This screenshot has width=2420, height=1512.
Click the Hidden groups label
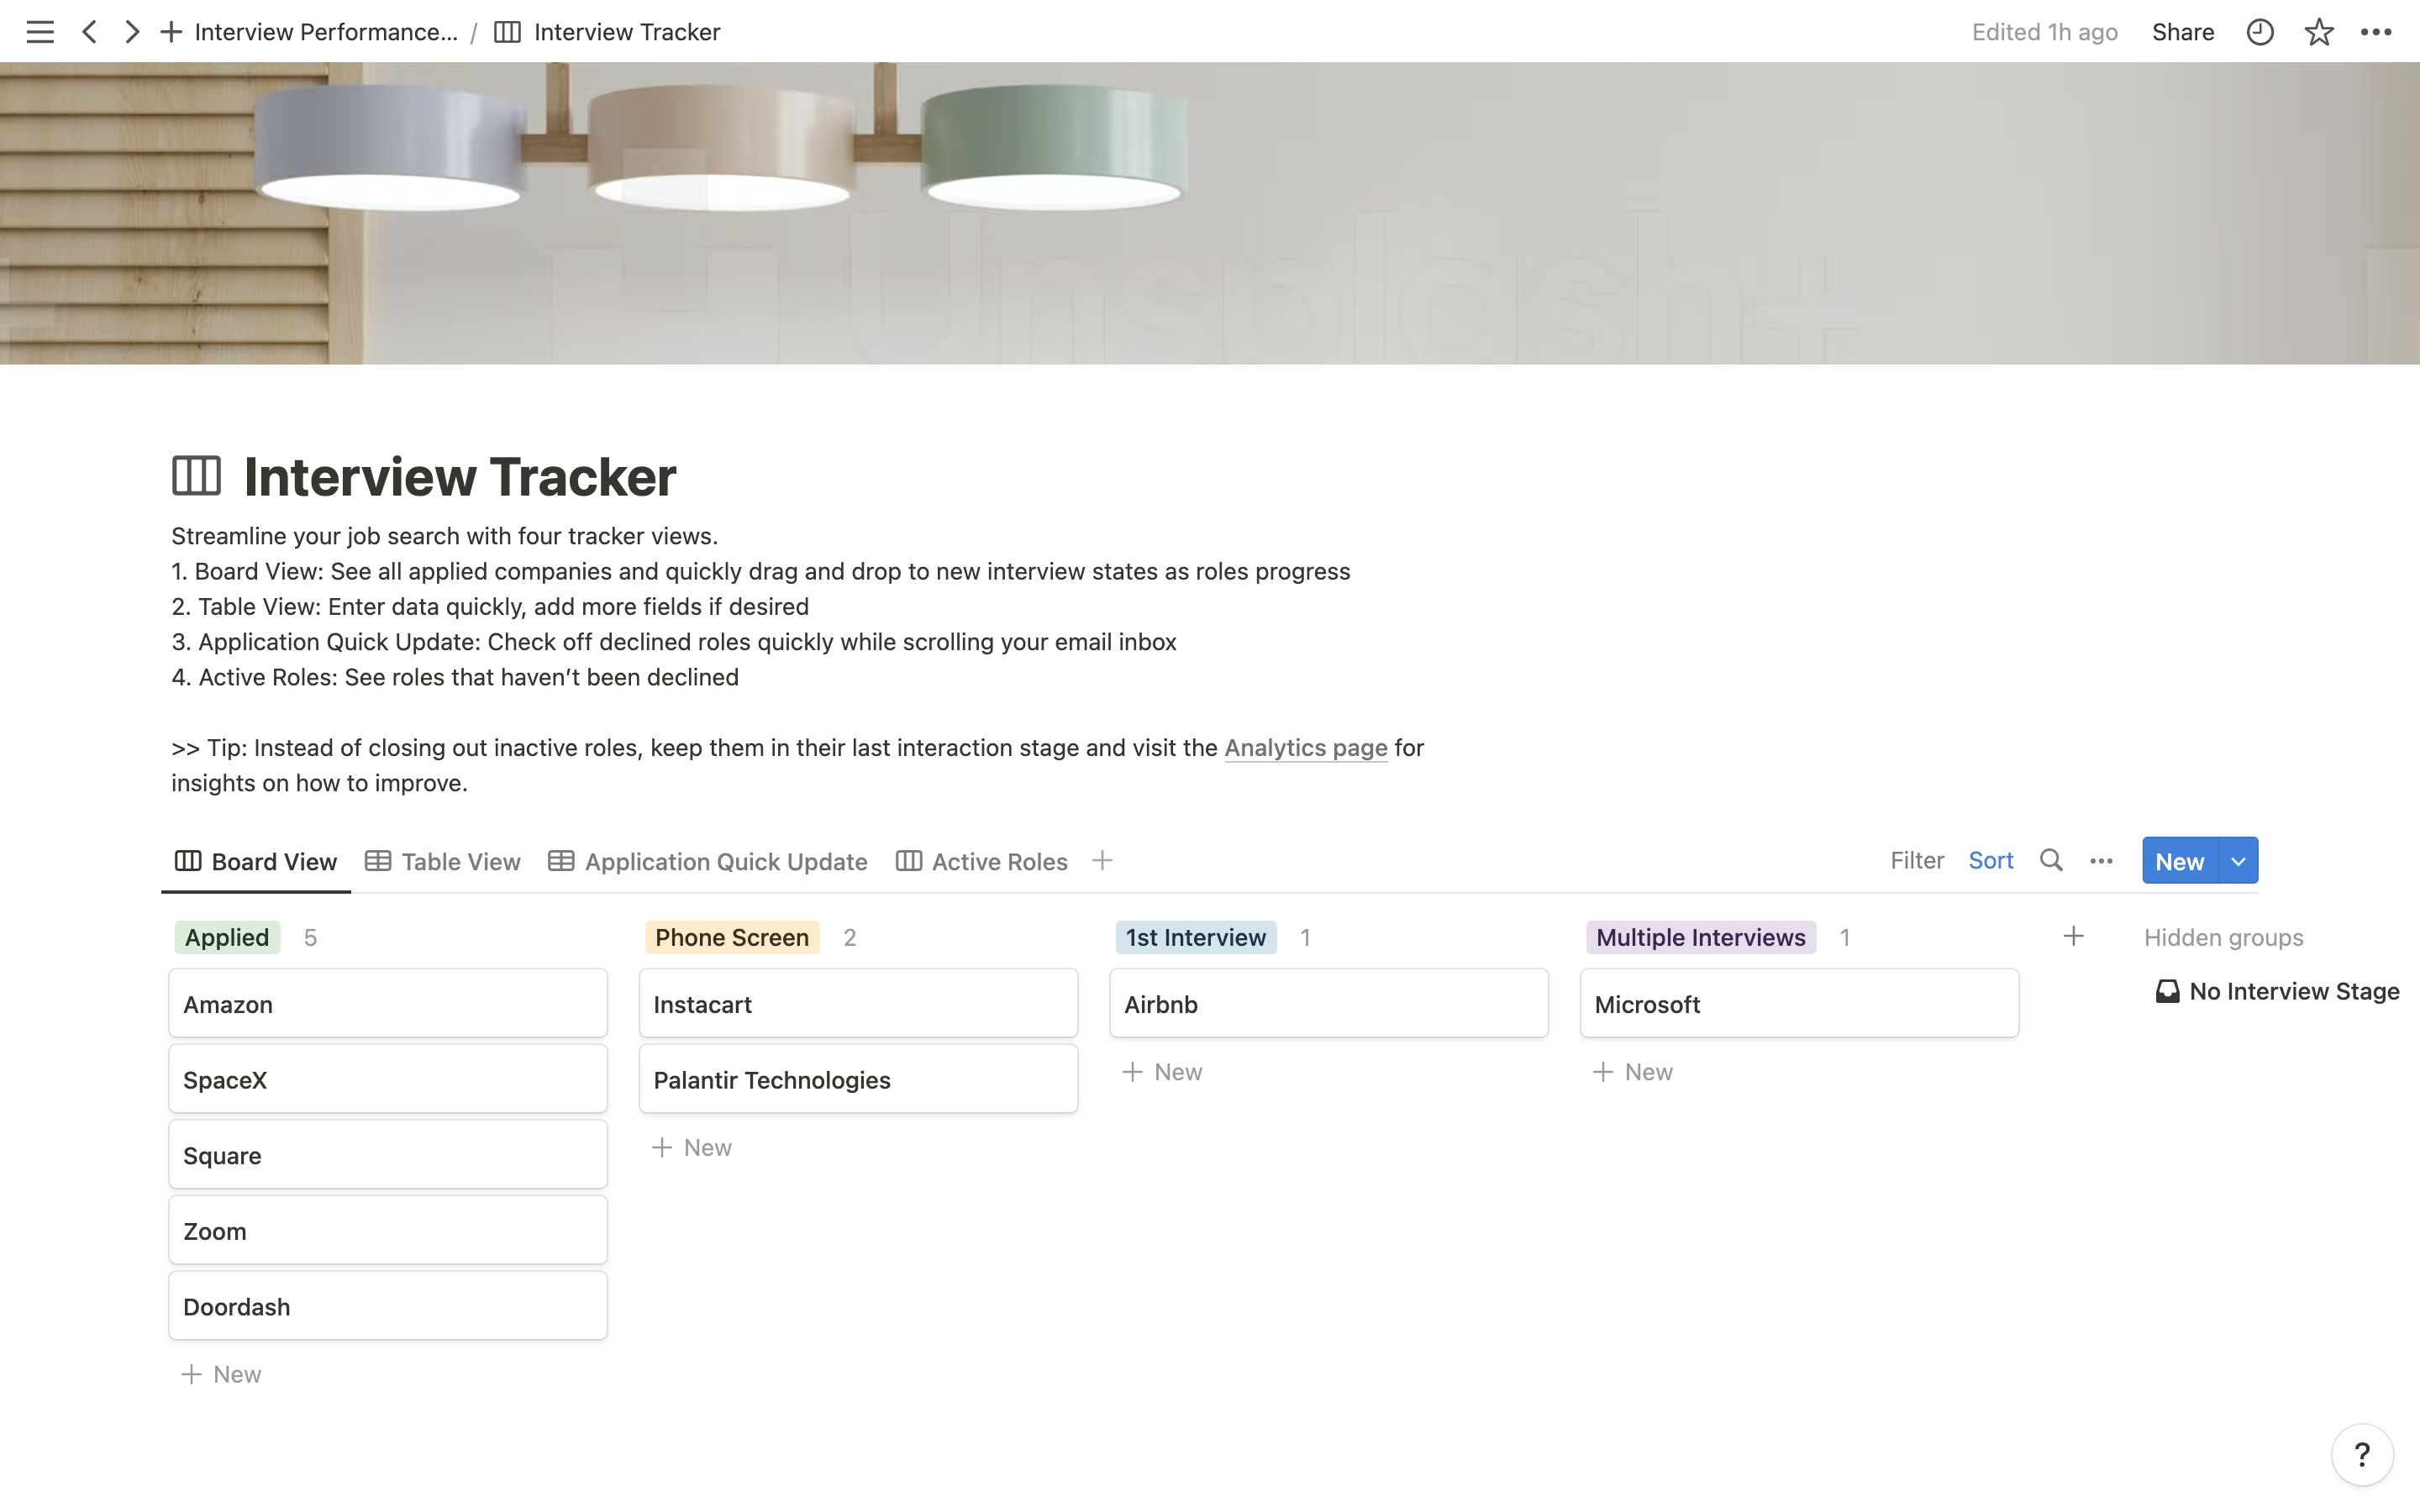(x=2223, y=937)
